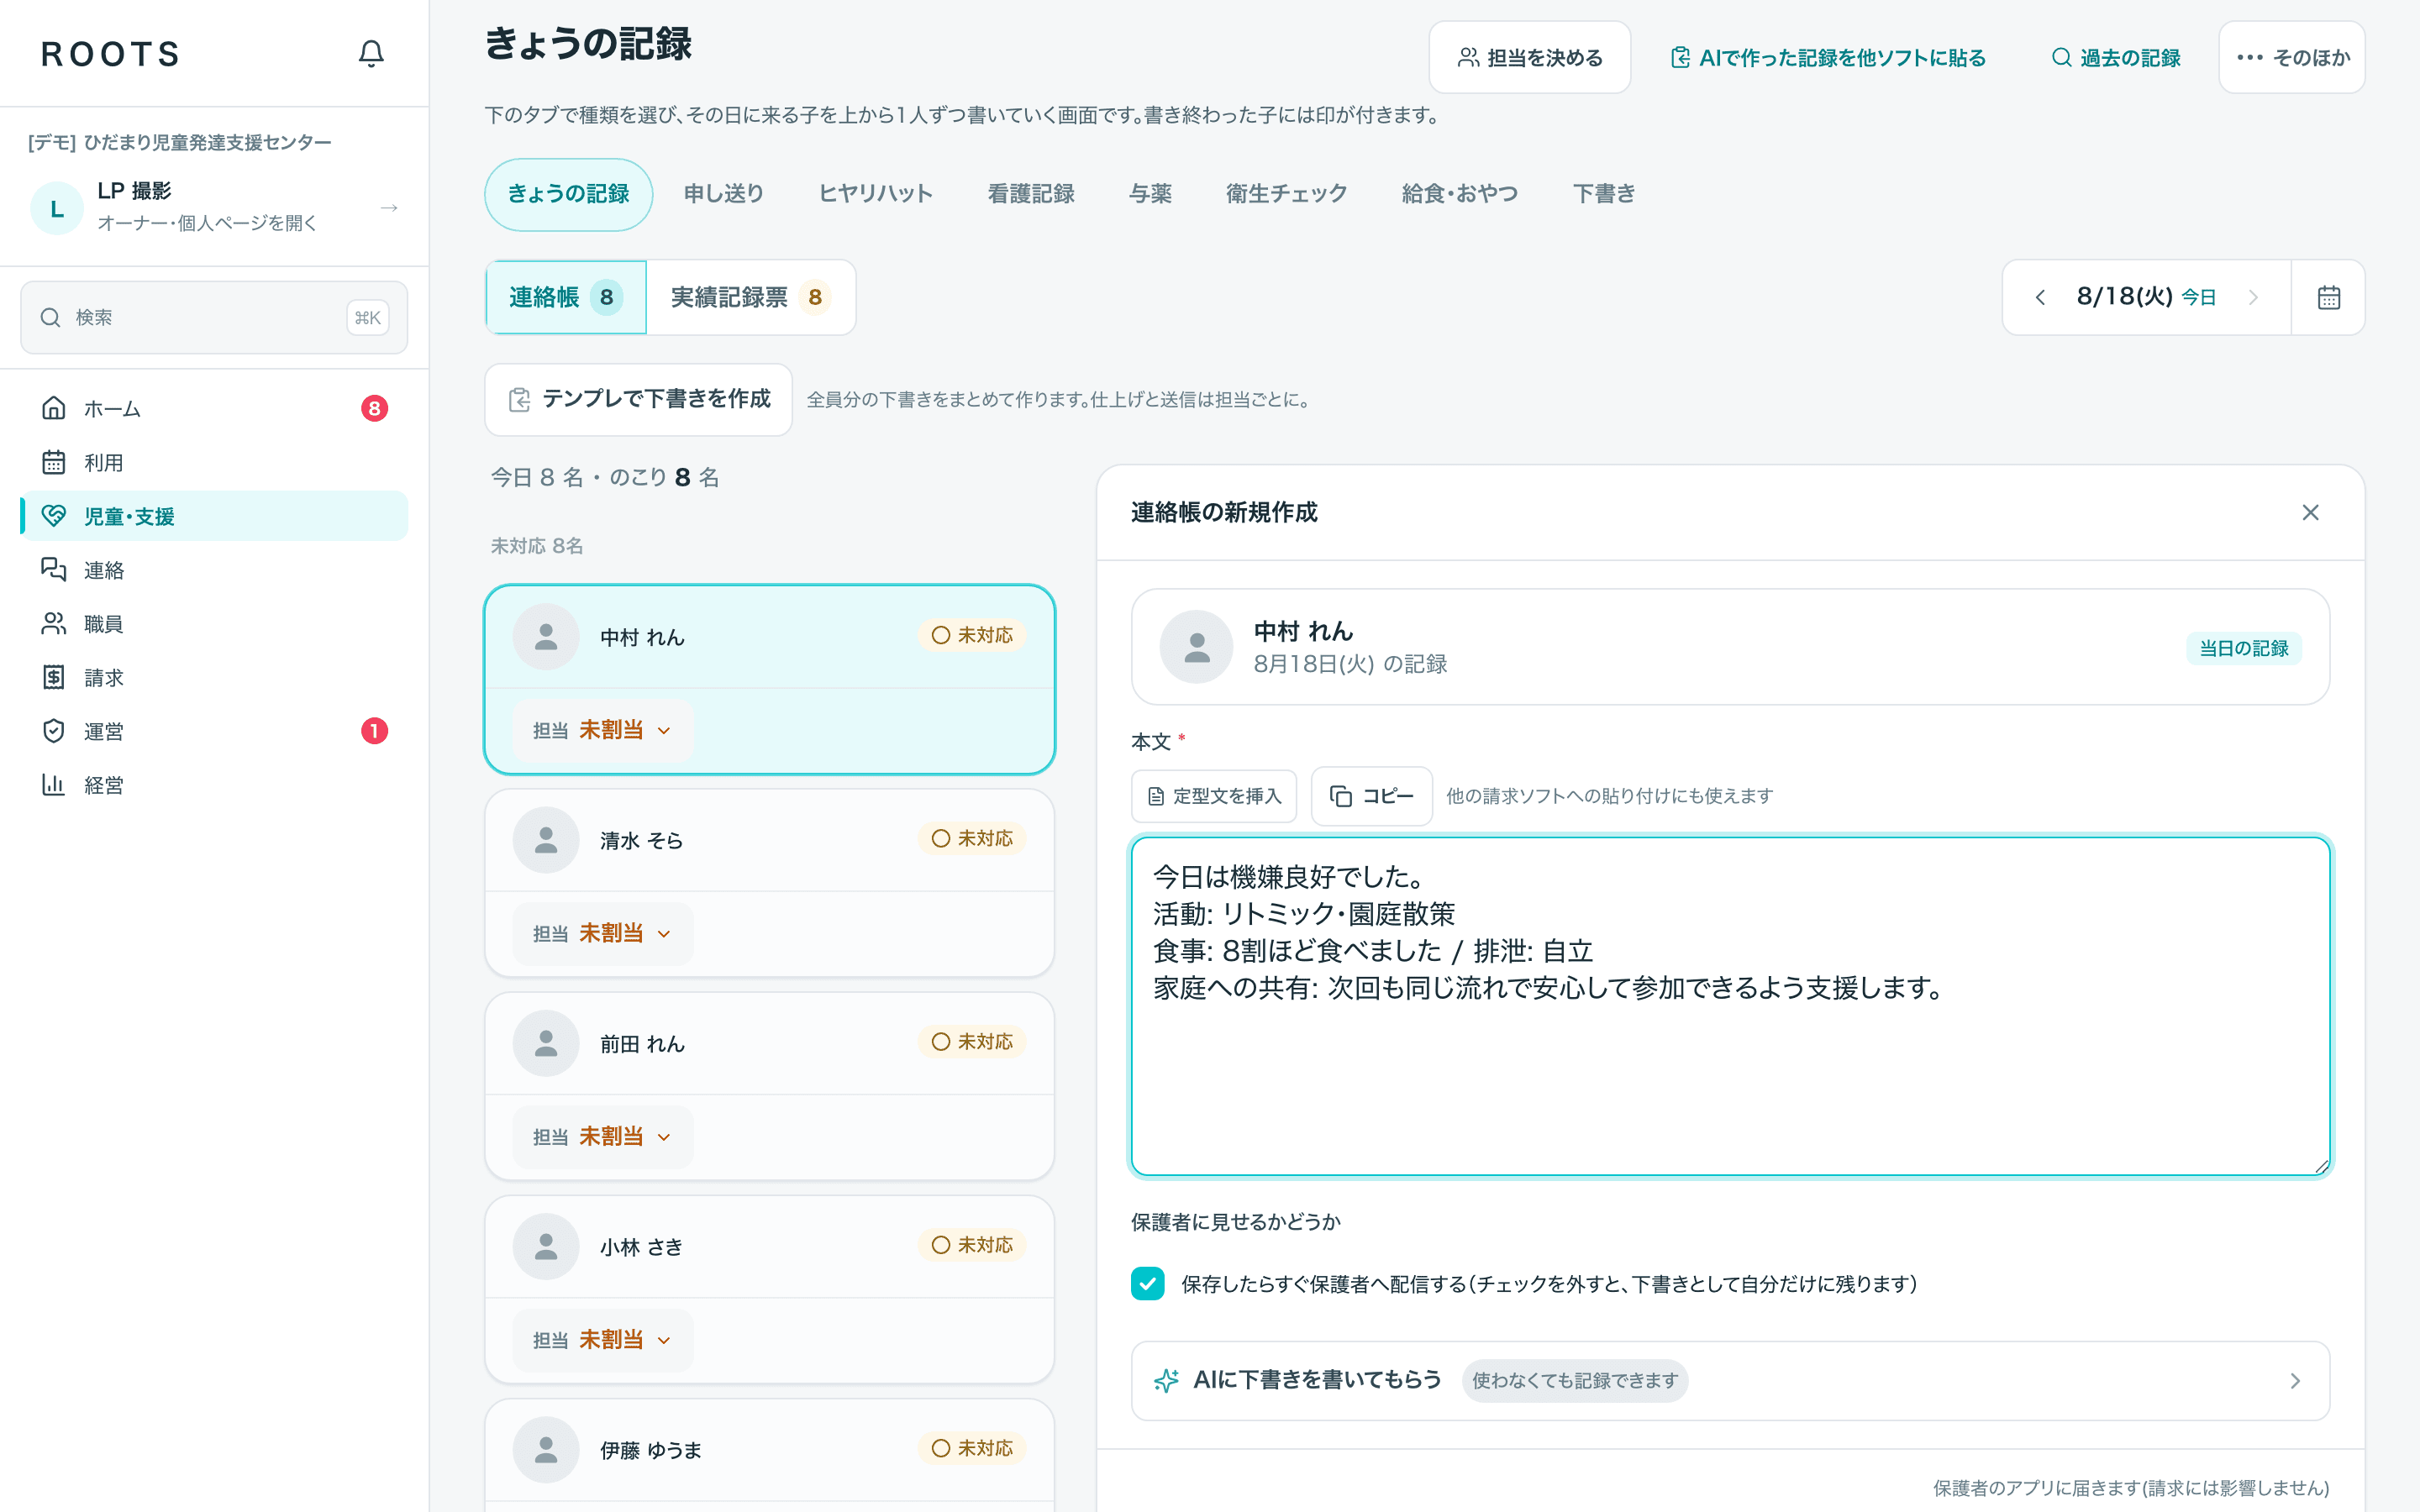Close the 連絡帳の新規作成 panel

coord(2310,512)
